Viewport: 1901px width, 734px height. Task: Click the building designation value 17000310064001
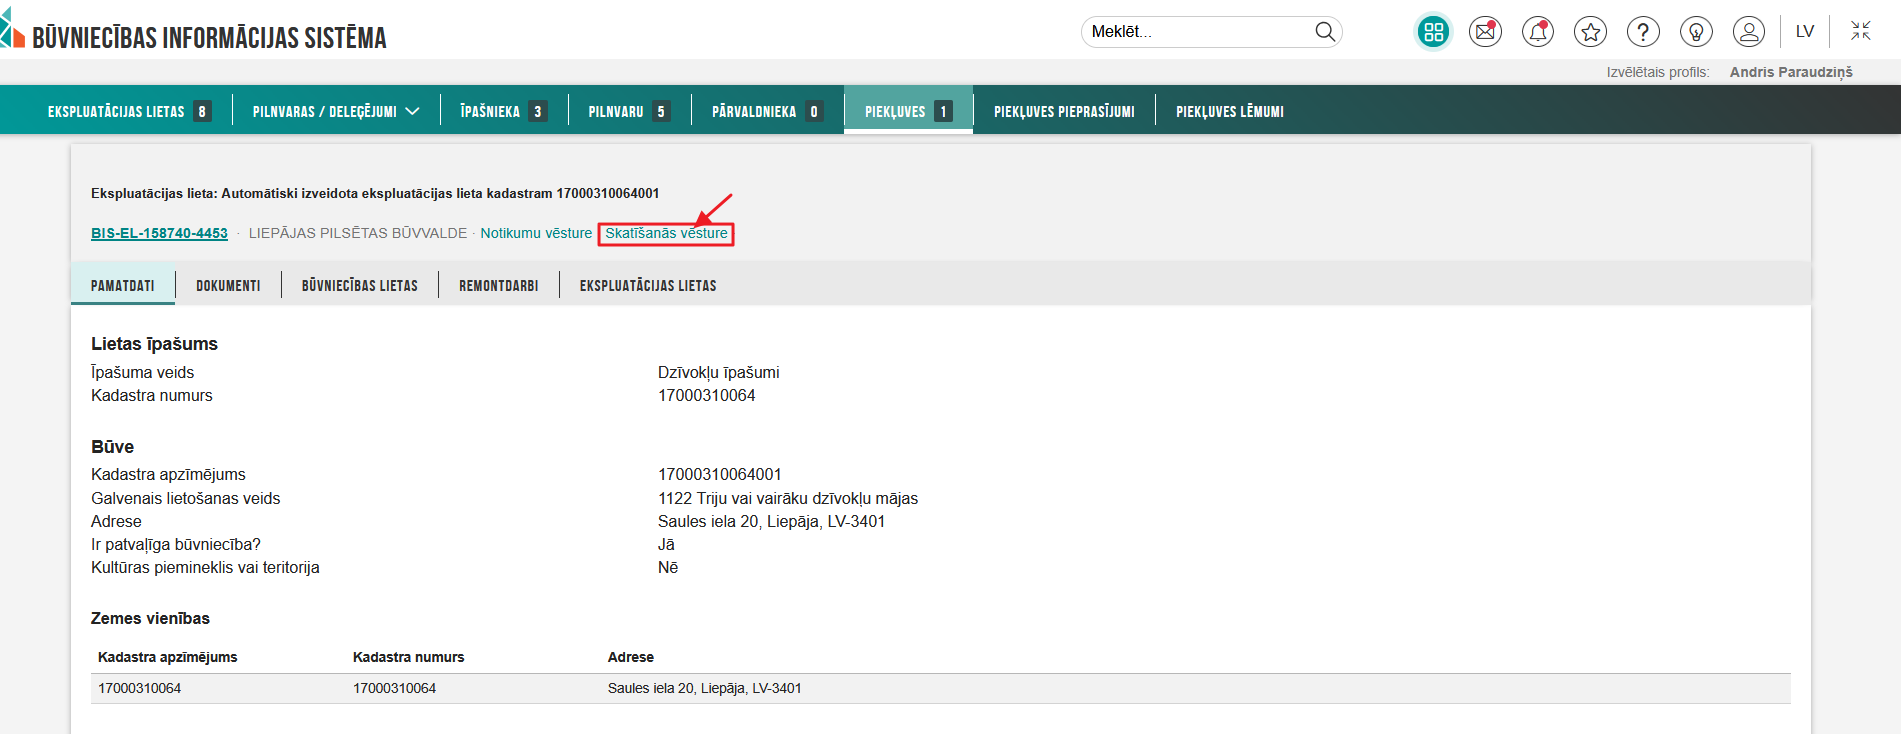(720, 474)
